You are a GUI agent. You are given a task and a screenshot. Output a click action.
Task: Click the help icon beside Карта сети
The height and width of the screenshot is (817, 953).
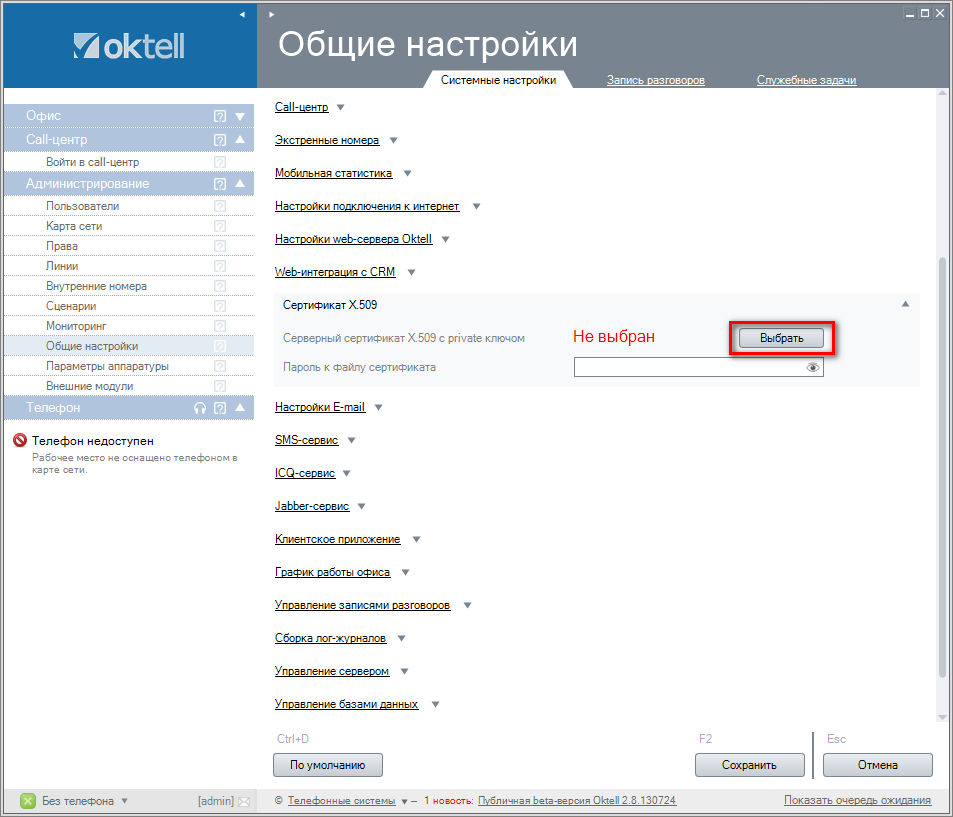(x=220, y=226)
